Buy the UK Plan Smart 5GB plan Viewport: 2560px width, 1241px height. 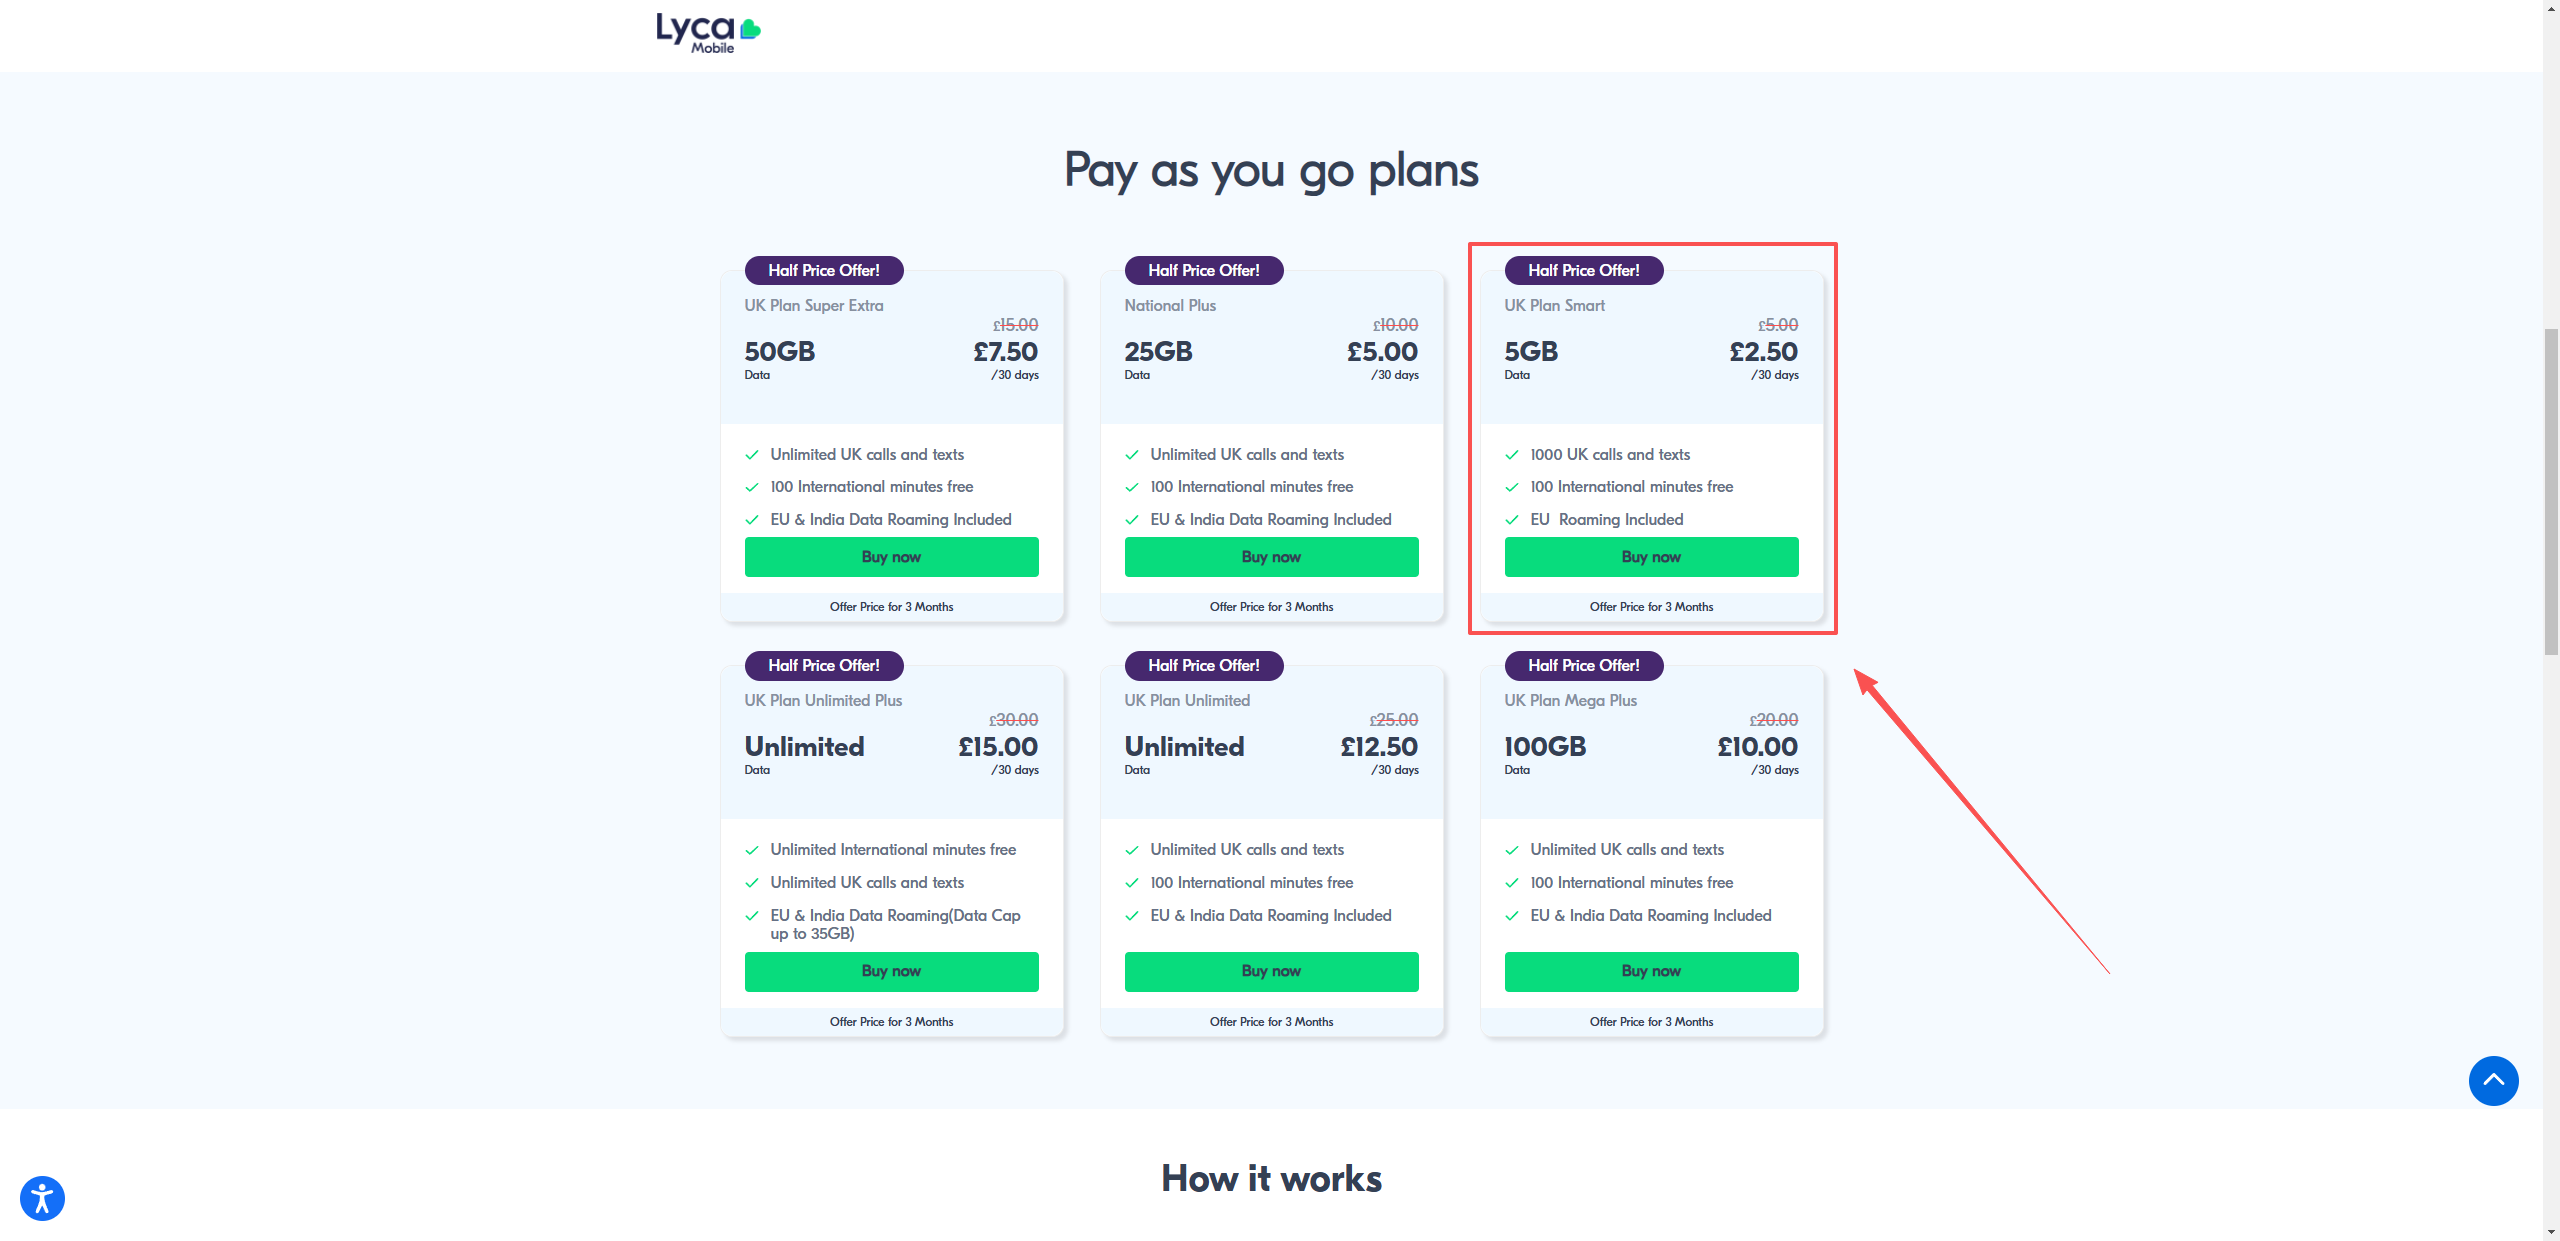point(1651,557)
